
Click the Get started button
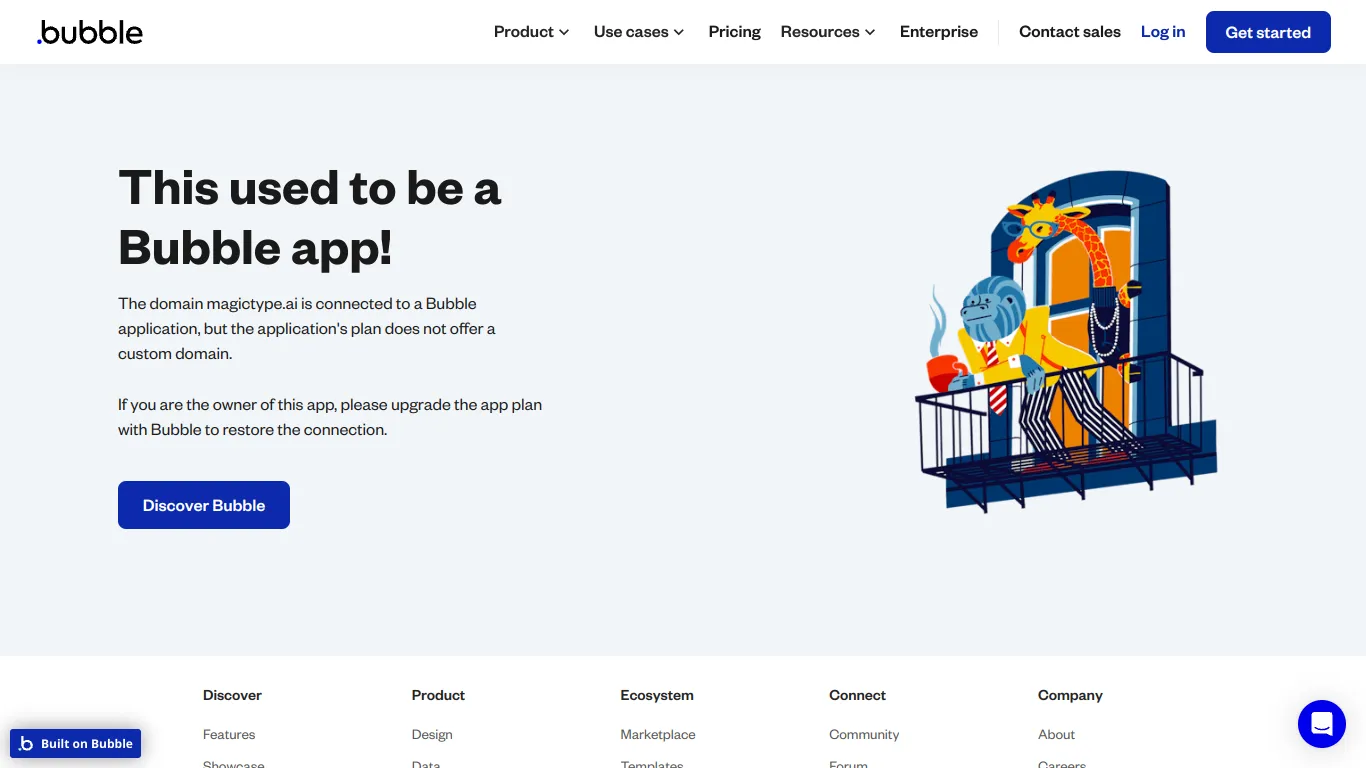click(1268, 32)
